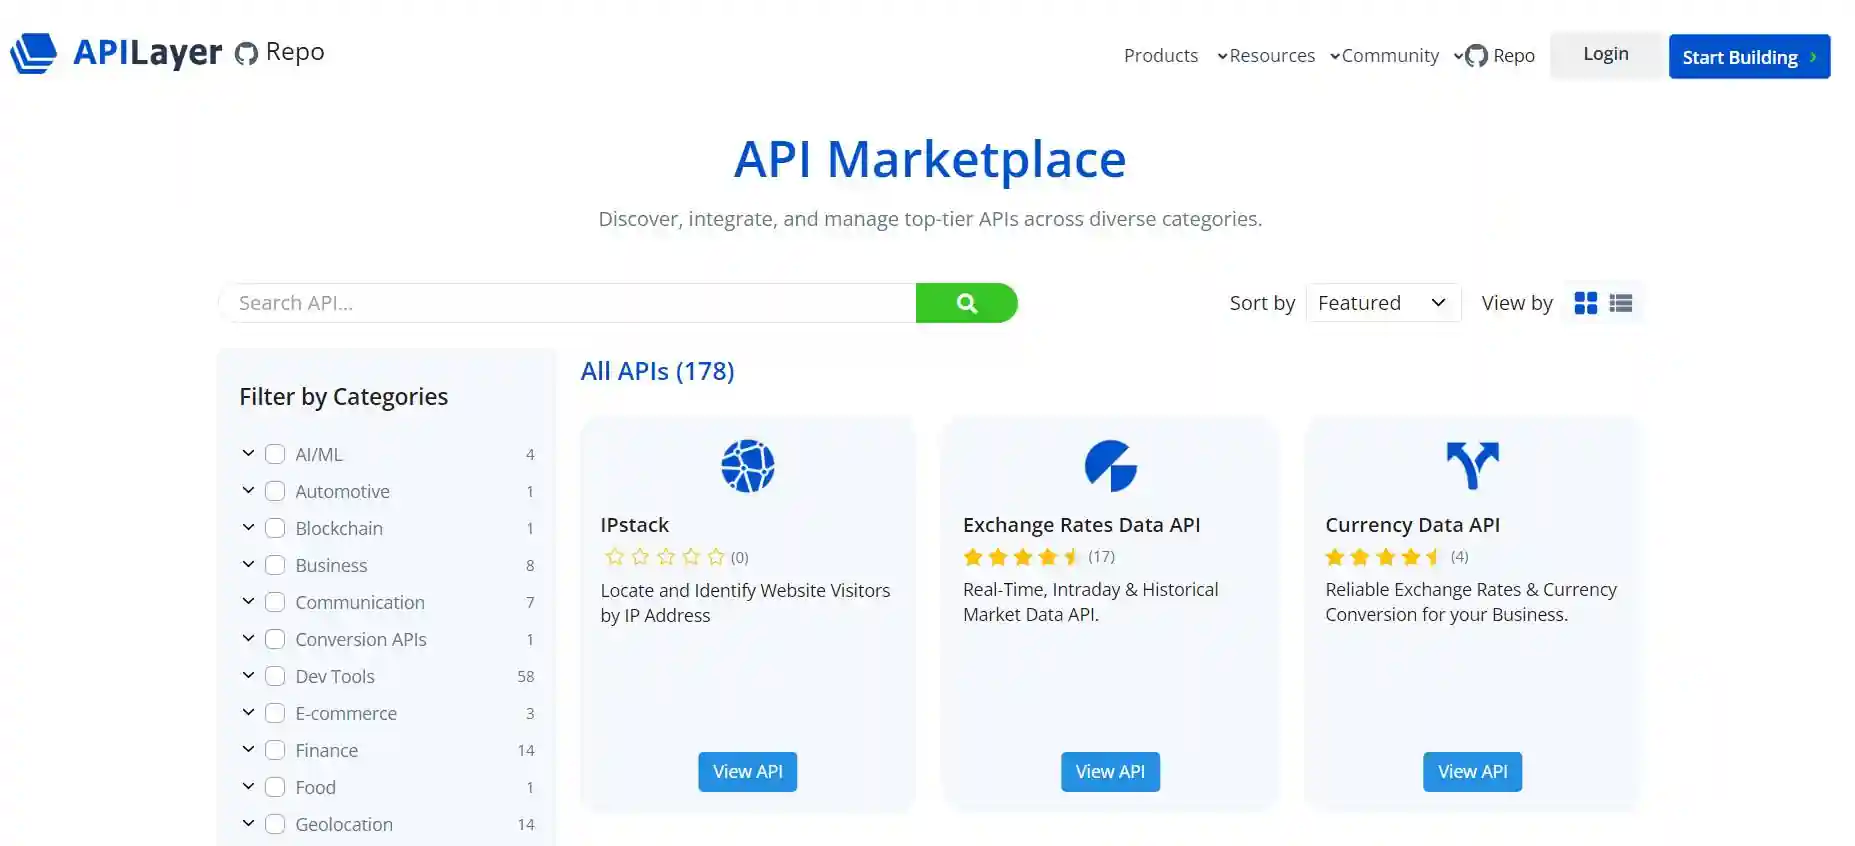The width and height of the screenshot is (1855, 846).
Task: Click the Currency Data API arrows icon
Action: 1472,466
